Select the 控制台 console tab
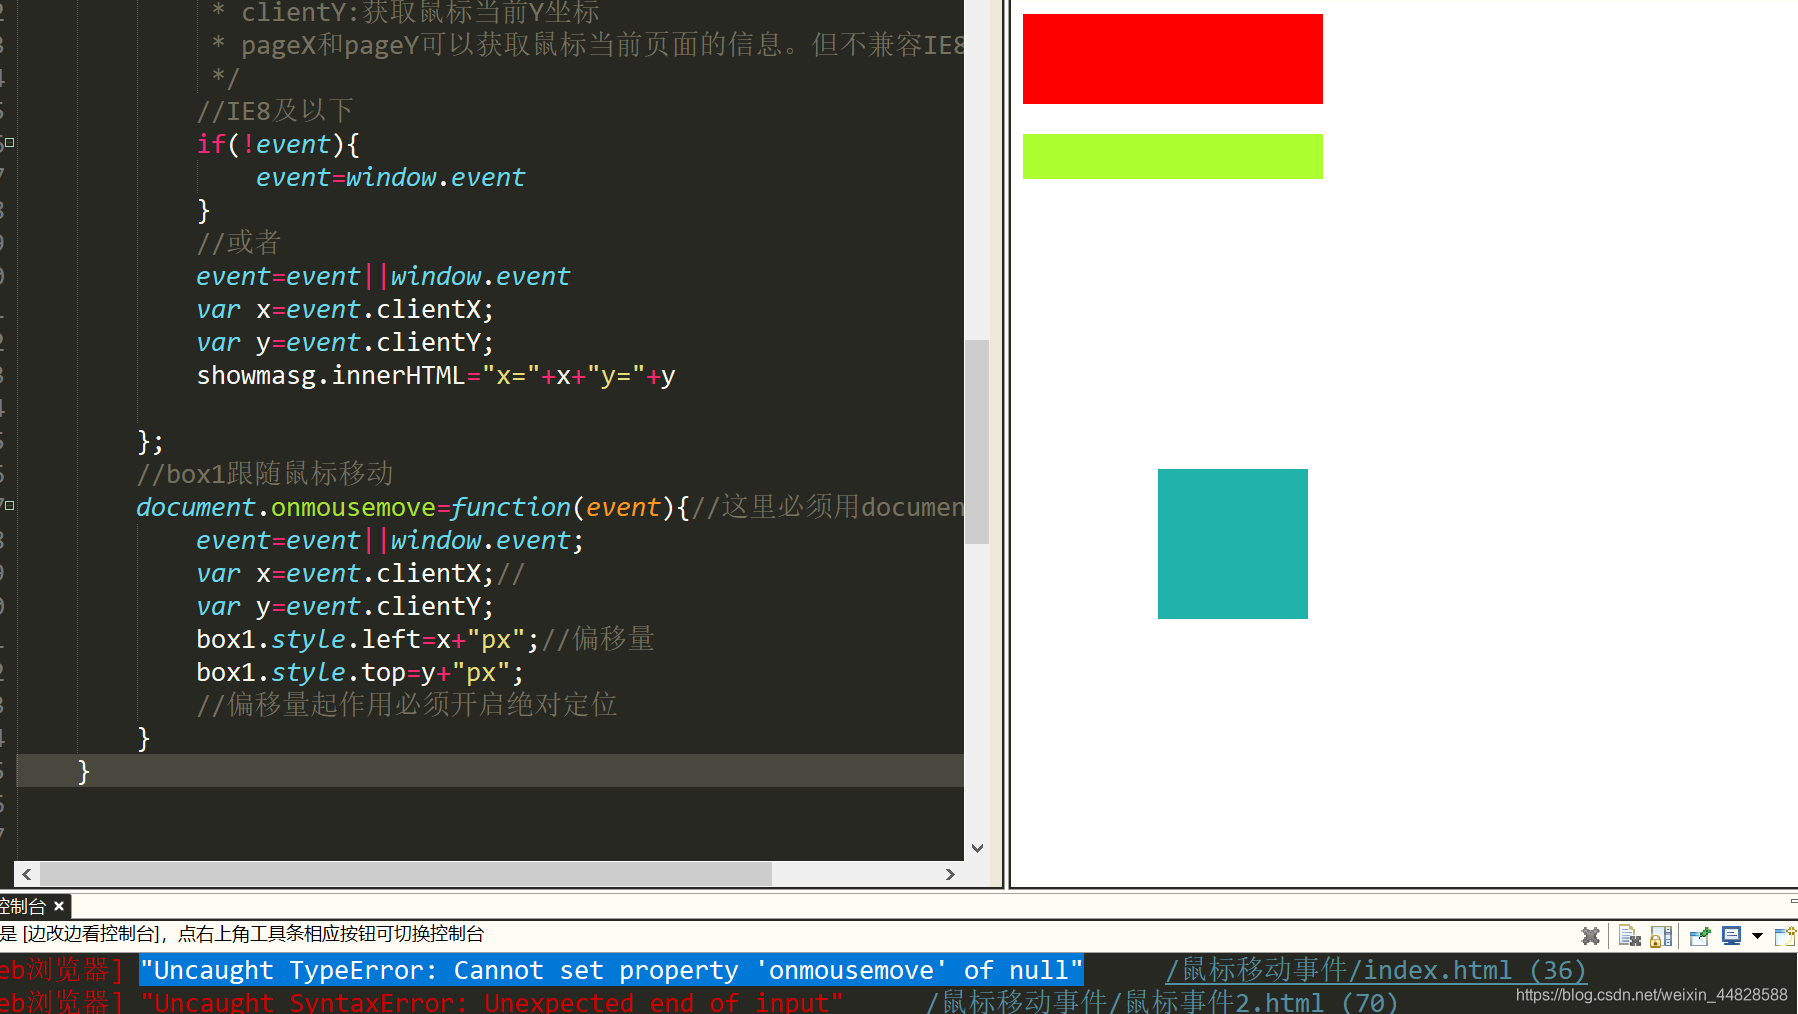This screenshot has width=1798, height=1014. click(24, 906)
